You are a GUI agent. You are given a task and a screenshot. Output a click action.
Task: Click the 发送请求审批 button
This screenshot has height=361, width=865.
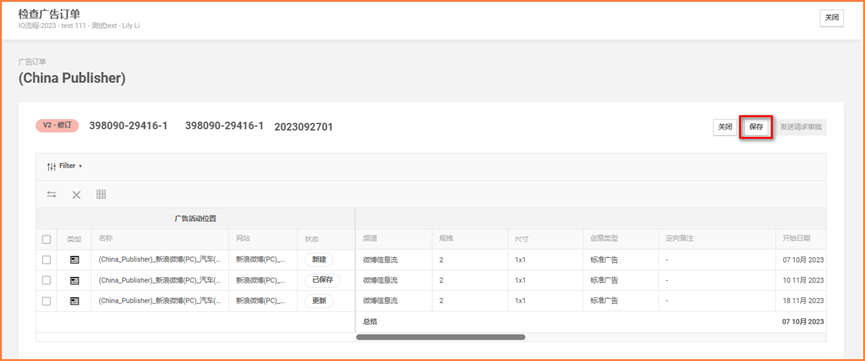click(x=800, y=127)
